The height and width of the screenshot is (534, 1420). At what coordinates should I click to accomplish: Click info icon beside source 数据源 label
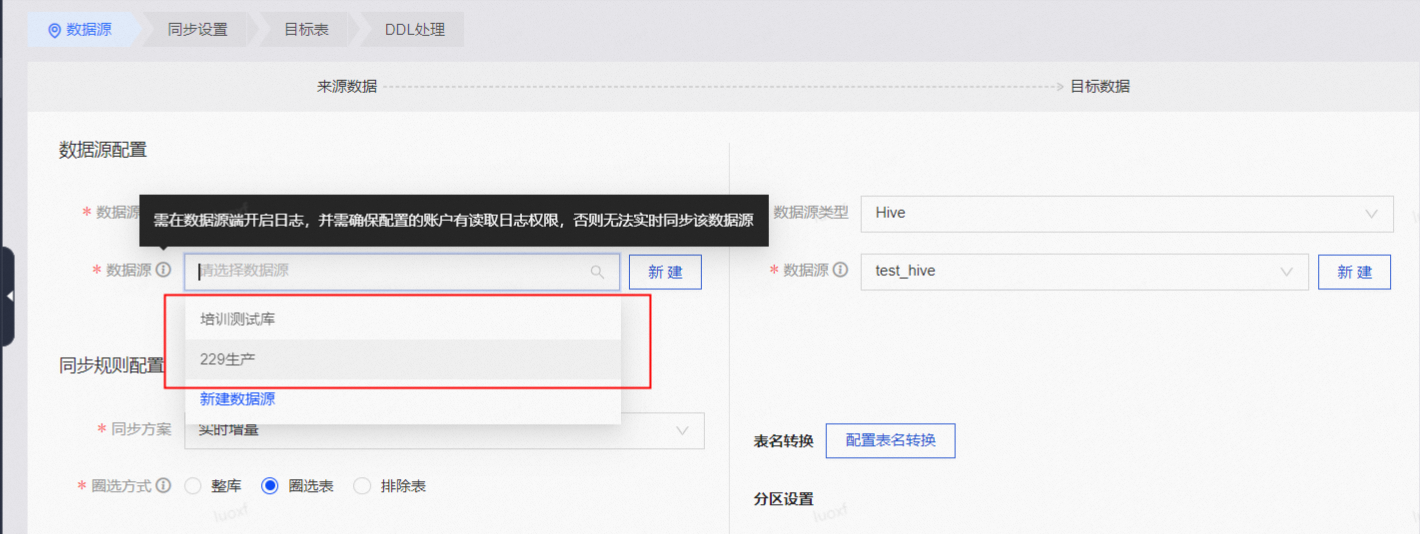(x=164, y=270)
